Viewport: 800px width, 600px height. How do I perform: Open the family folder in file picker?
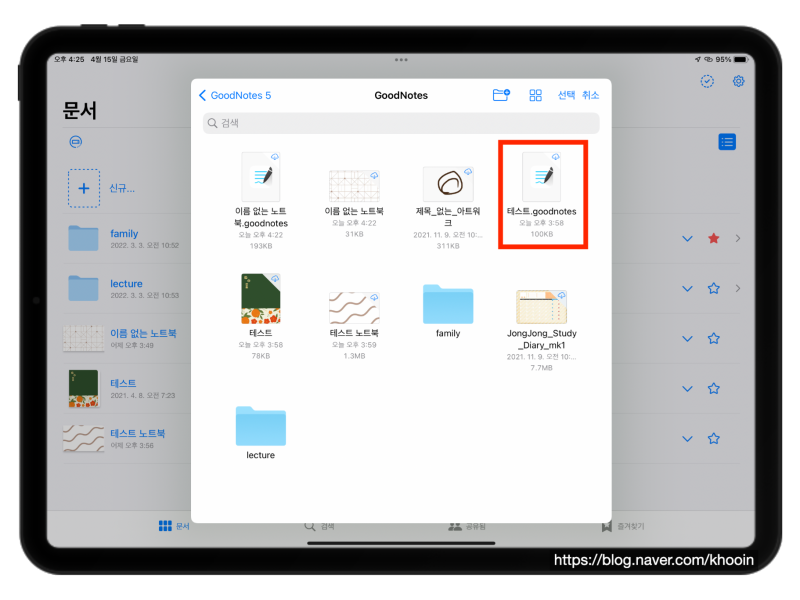(x=448, y=311)
